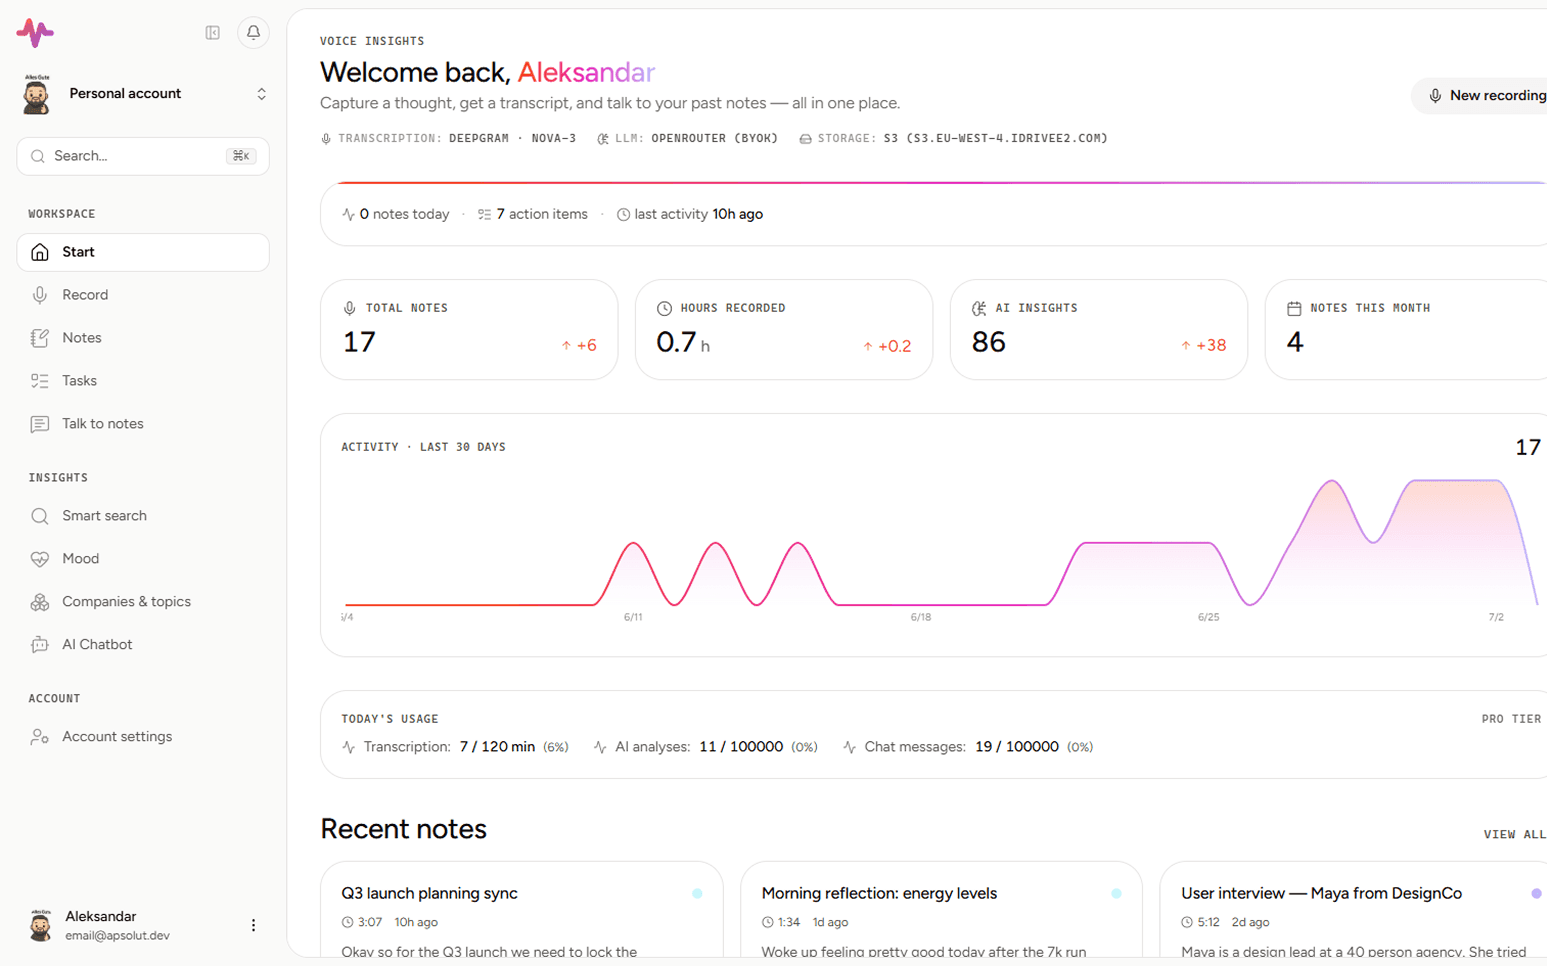
Task: Click the +38 AI insights change value
Action: point(1203,346)
